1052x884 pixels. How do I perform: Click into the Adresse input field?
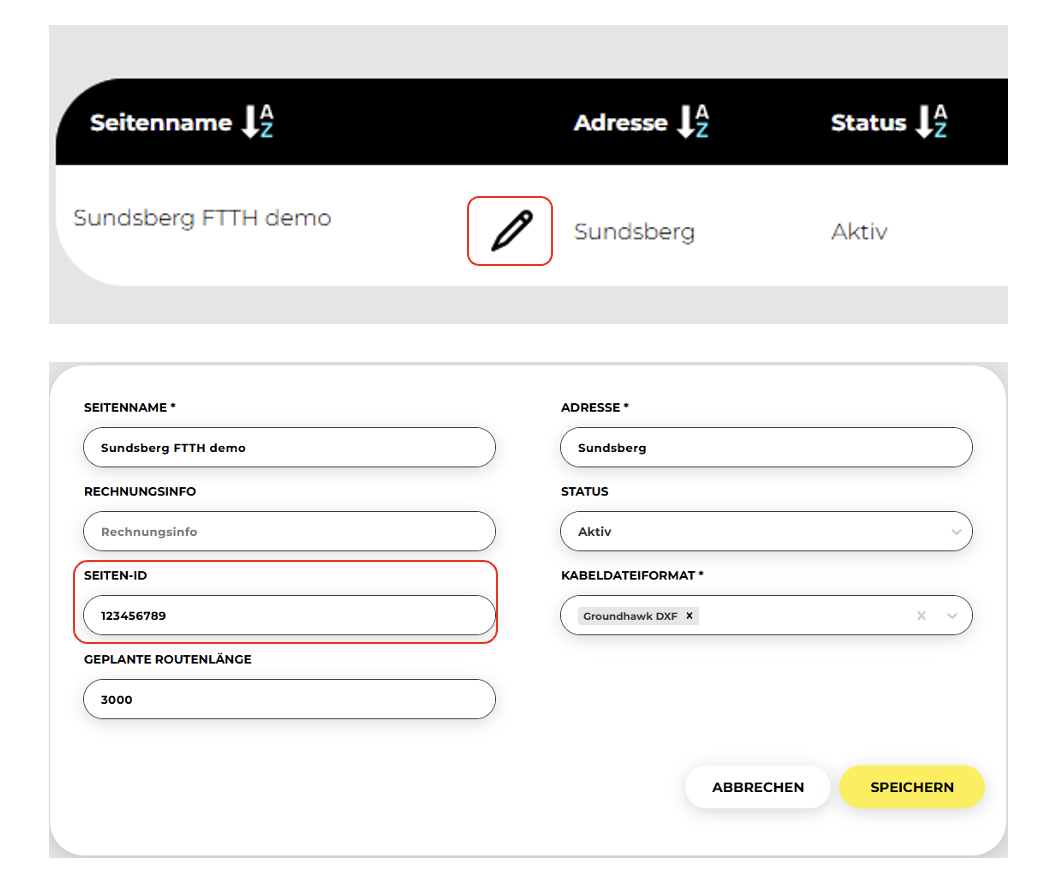click(x=766, y=448)
